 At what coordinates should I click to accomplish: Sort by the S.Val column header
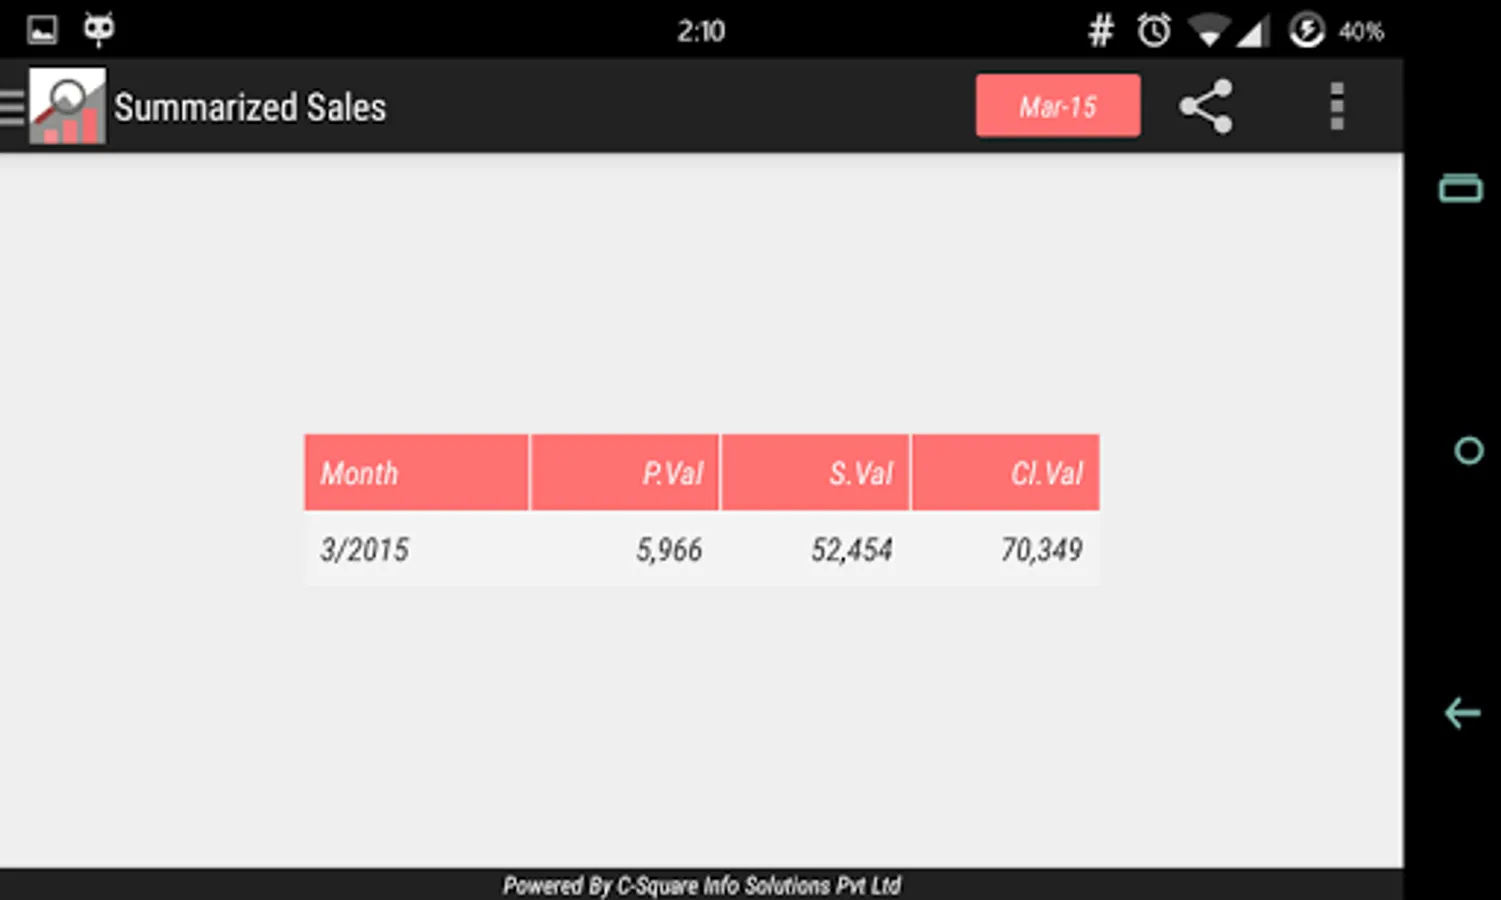pyautogui.click(x=815, y=473)
